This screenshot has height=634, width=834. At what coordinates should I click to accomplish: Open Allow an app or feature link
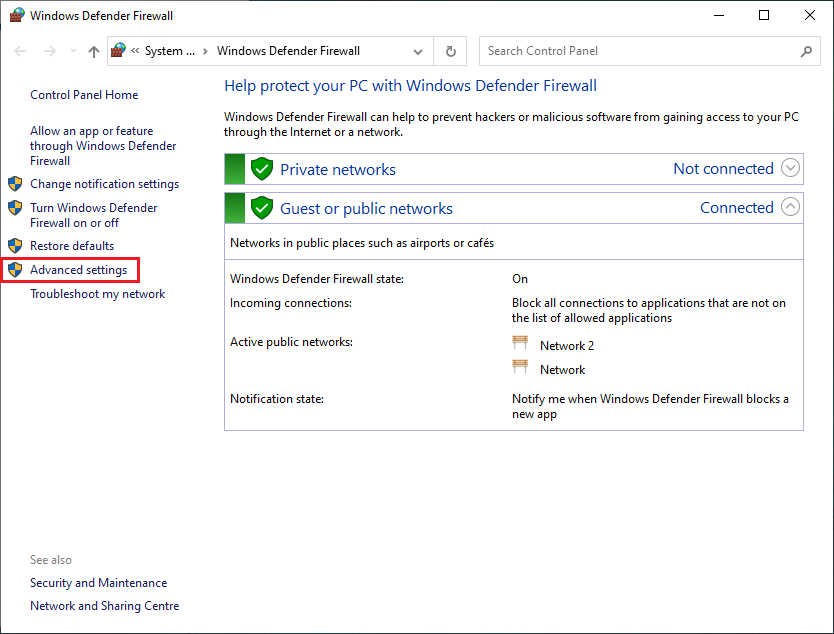point(103,146)
